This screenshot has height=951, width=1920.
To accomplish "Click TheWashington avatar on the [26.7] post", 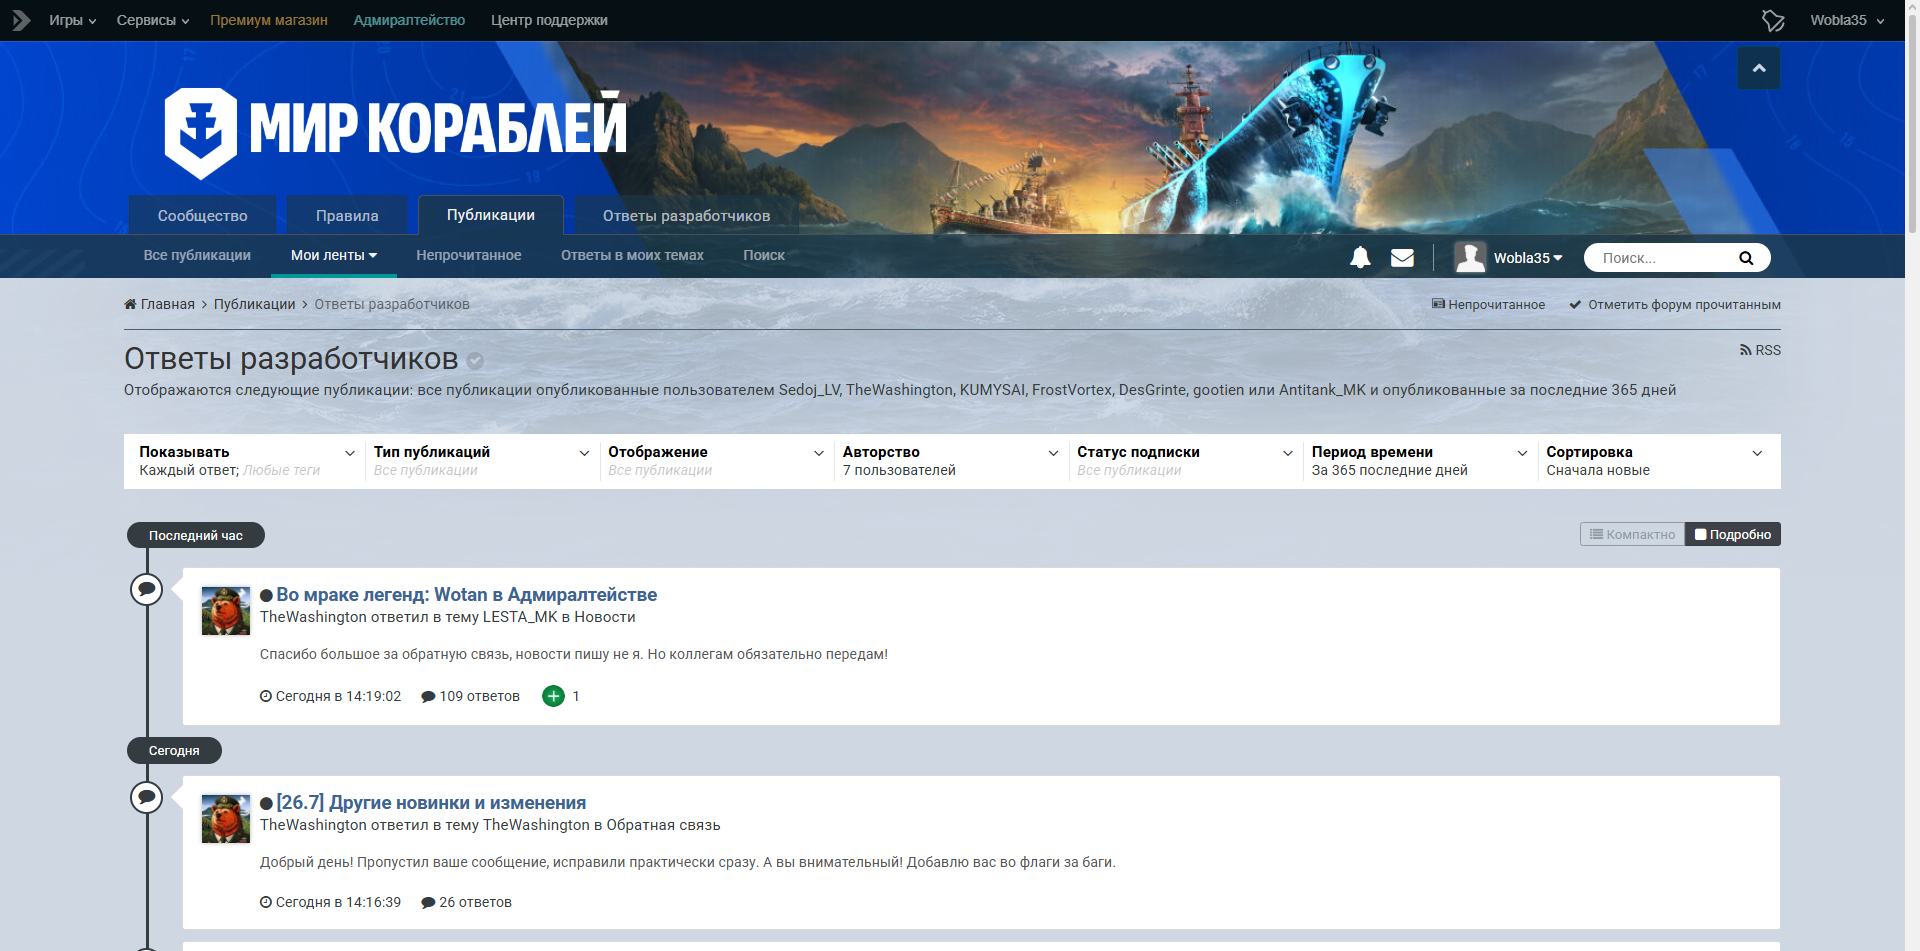I will pyautogui.click(x=226, y=819).
